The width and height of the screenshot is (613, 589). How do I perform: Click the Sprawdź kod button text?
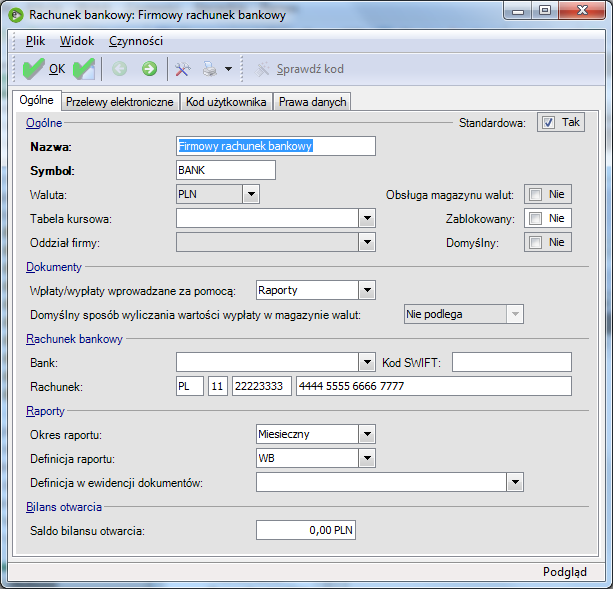[x=310, y=69]
